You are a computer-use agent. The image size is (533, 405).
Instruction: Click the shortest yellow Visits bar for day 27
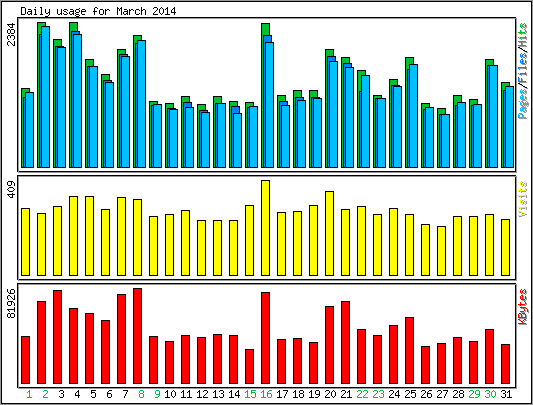[x=442, y=251]
